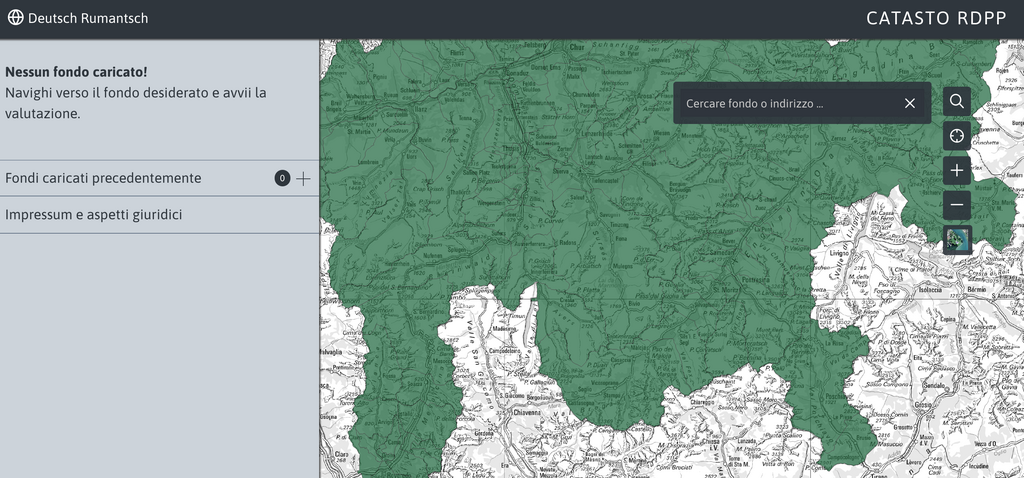This screenshot has width=1024, height=478.
Task: Clear search field using the X icon
Action: click(x=910, y=103)
